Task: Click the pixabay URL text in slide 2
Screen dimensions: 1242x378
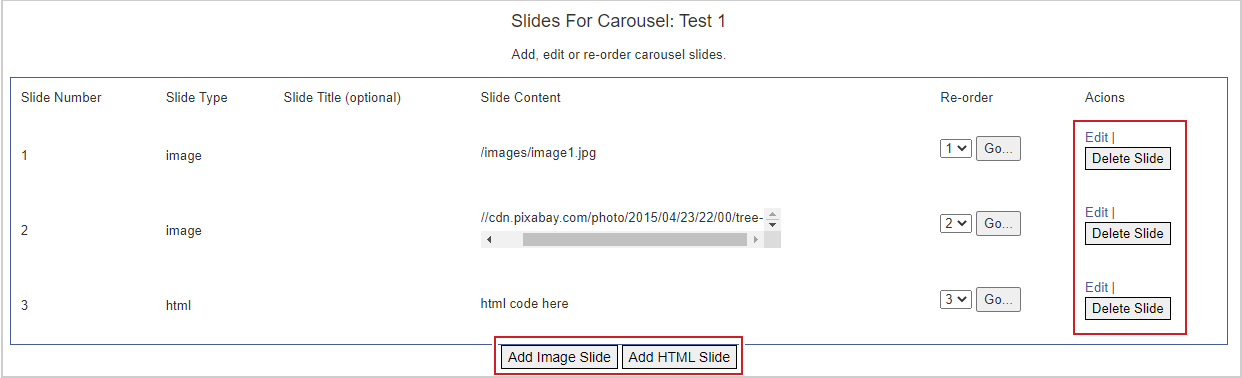Action: [622, 218]
